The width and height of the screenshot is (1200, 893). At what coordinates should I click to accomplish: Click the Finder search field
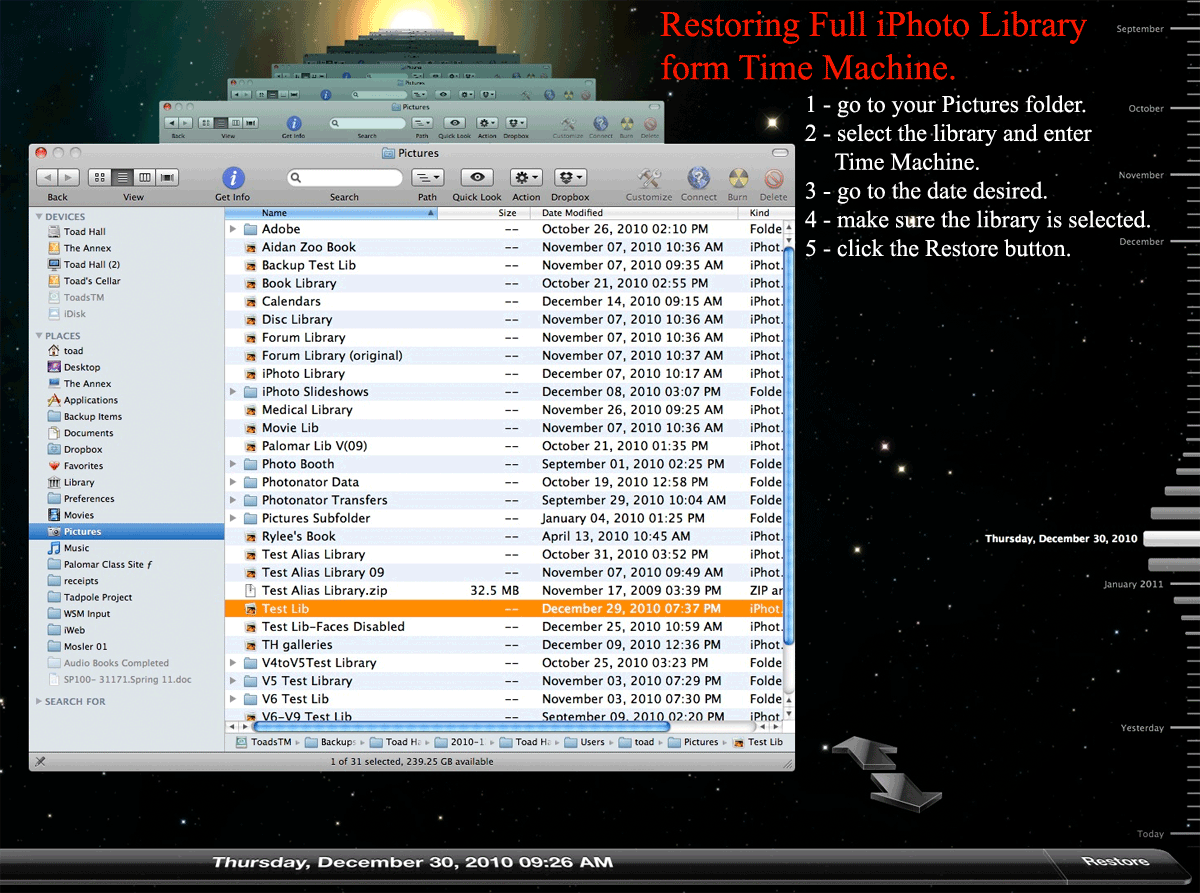[344, 177]
